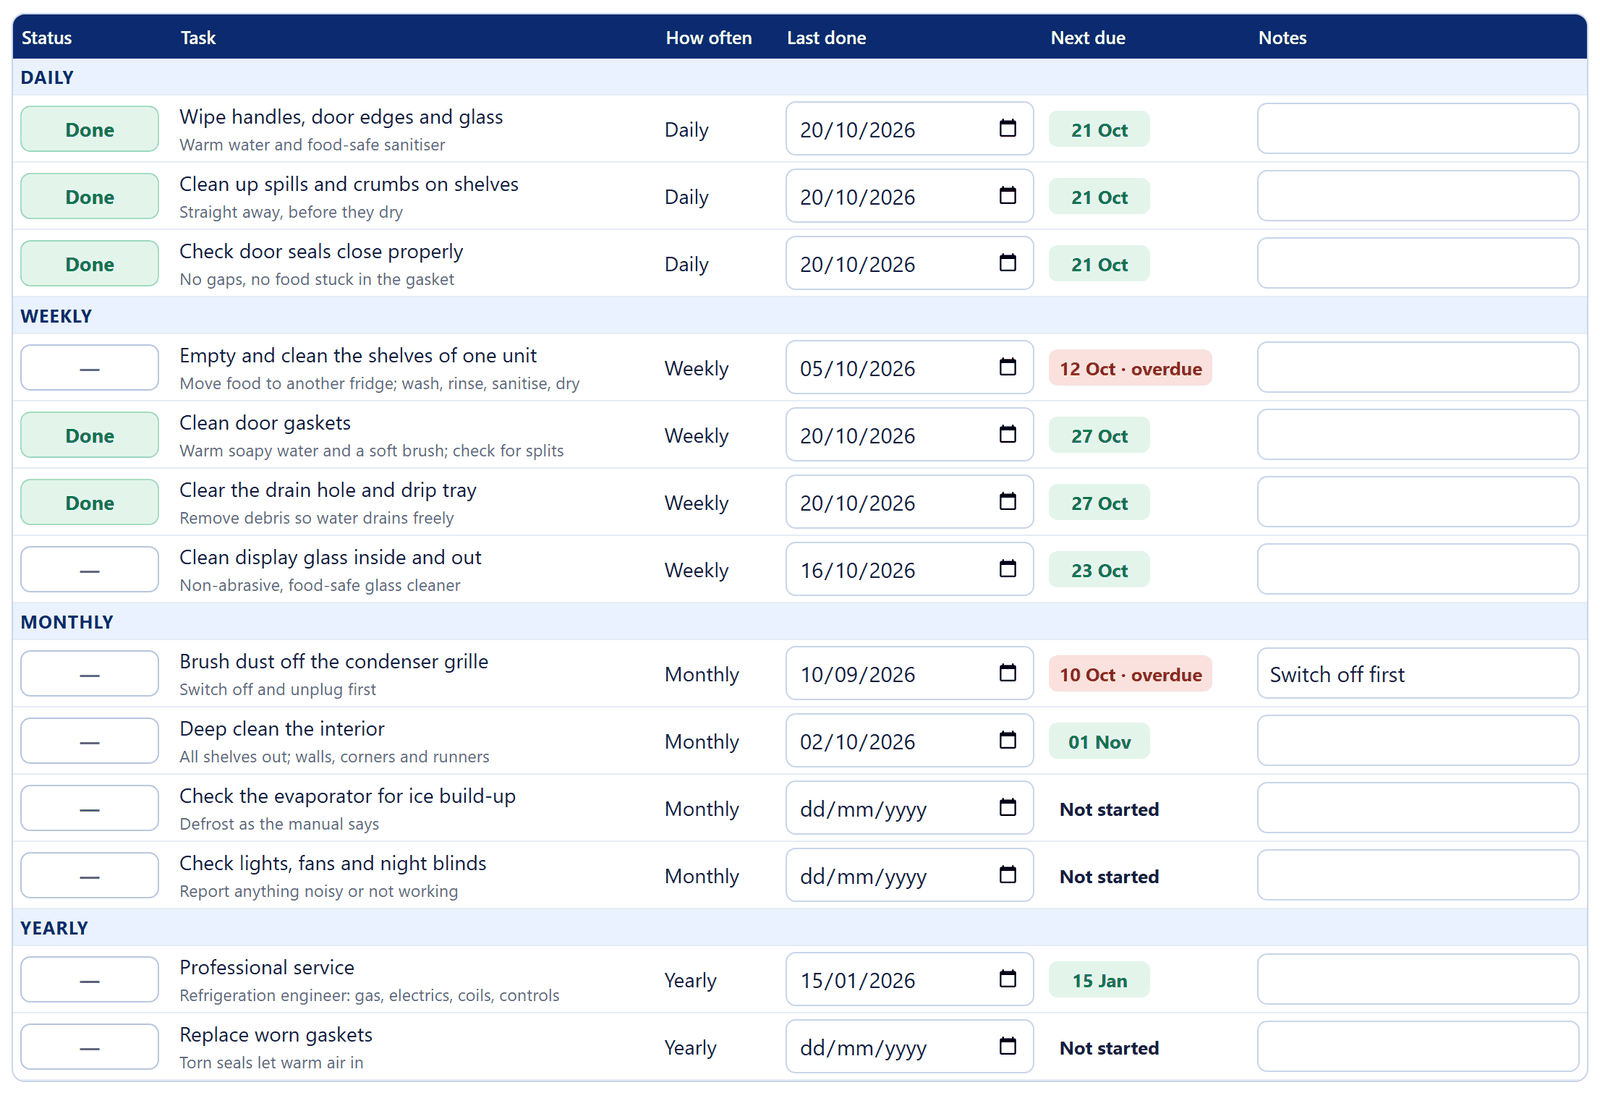Mark Professional service as done
Screen dimensions: 1600x1098
89,980
